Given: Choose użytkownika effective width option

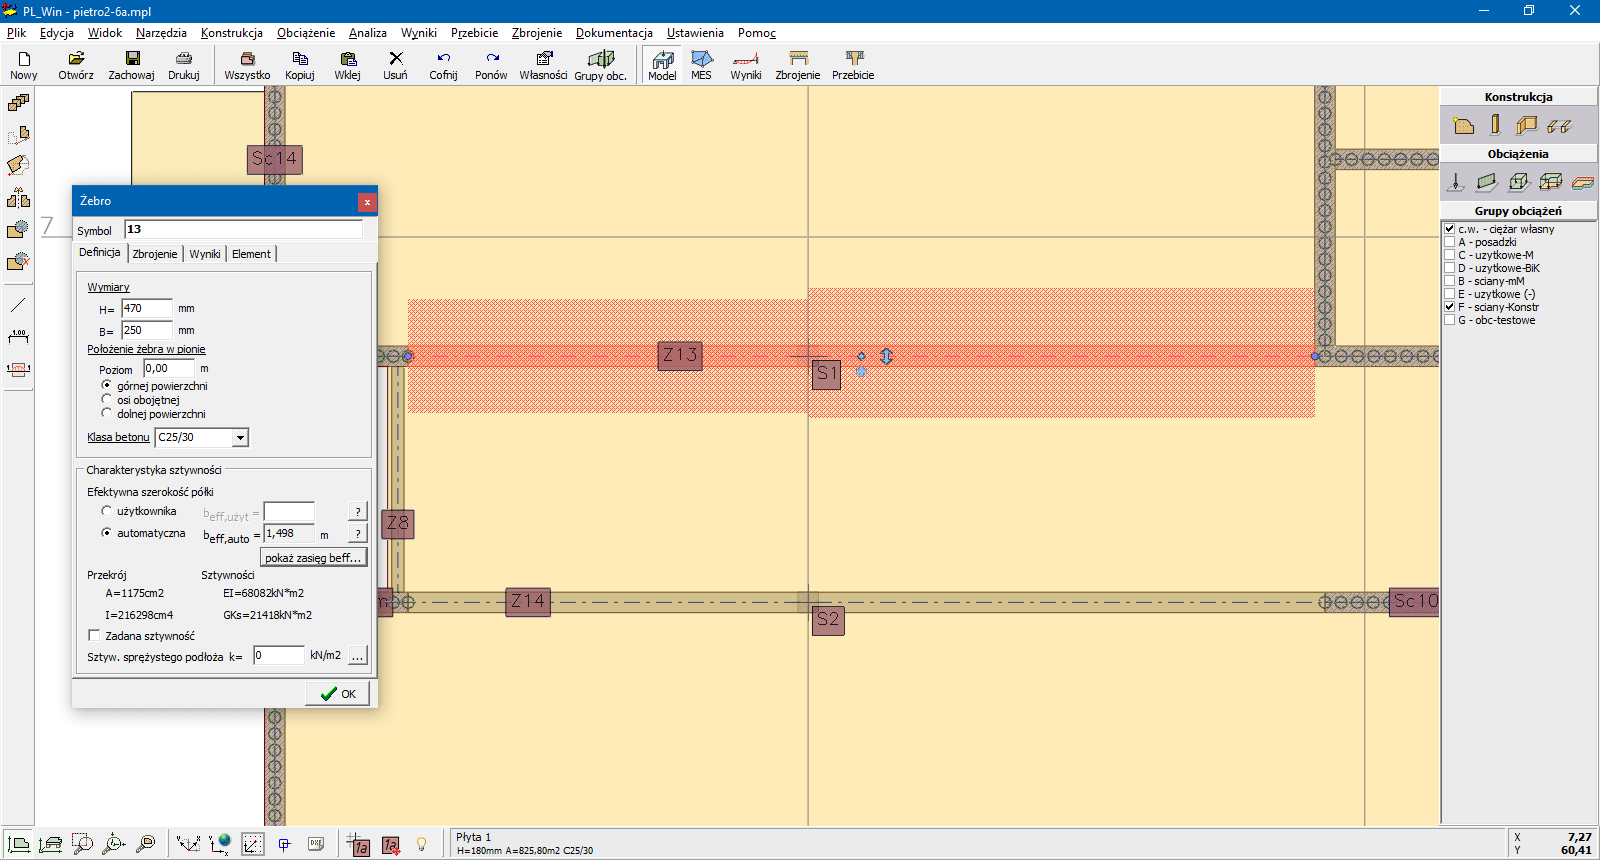Looking at the screenshot, I should coord(107,511).
